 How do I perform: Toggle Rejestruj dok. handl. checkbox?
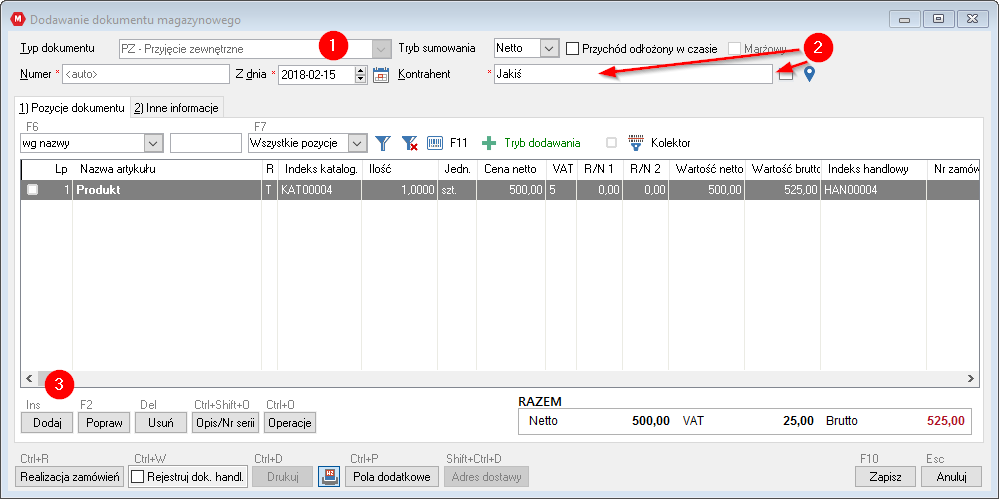137,477
